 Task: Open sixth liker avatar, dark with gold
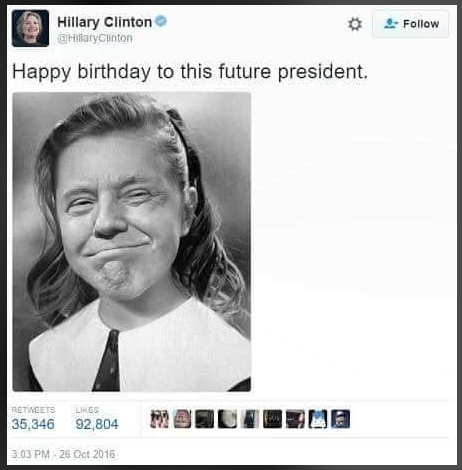click(273, 419)
